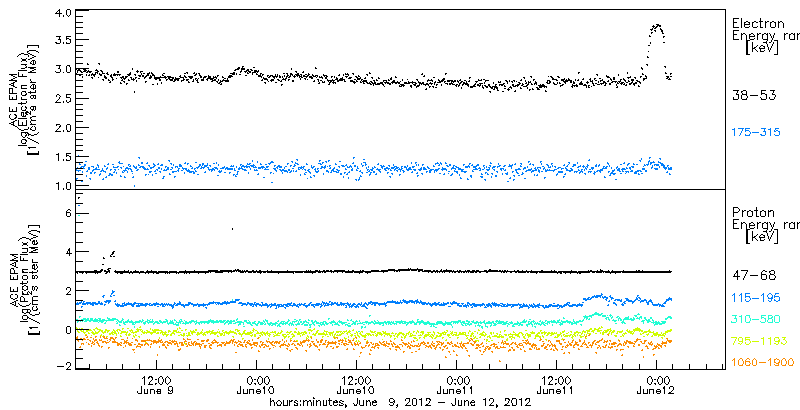The height and width of the screenshot is (410, 800).
Task: Click the 6 tick label on the proton axis
Action: 68,213
